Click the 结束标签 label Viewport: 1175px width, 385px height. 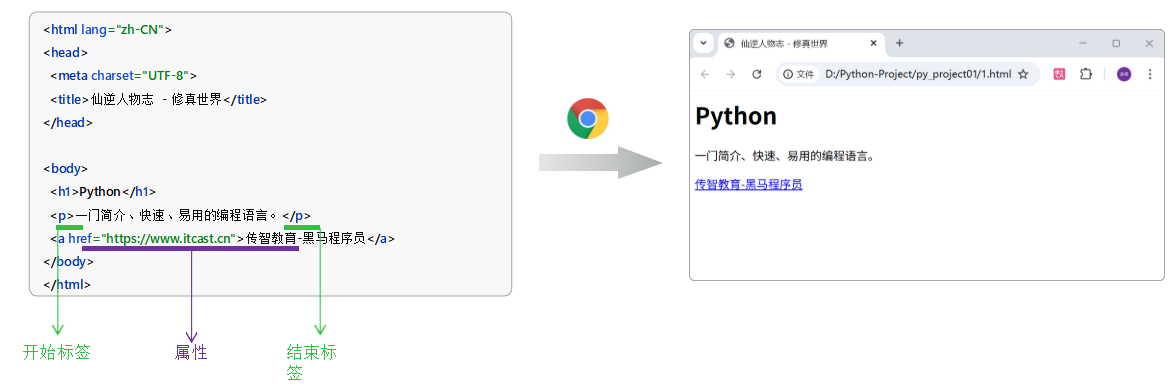click(312, 363)
